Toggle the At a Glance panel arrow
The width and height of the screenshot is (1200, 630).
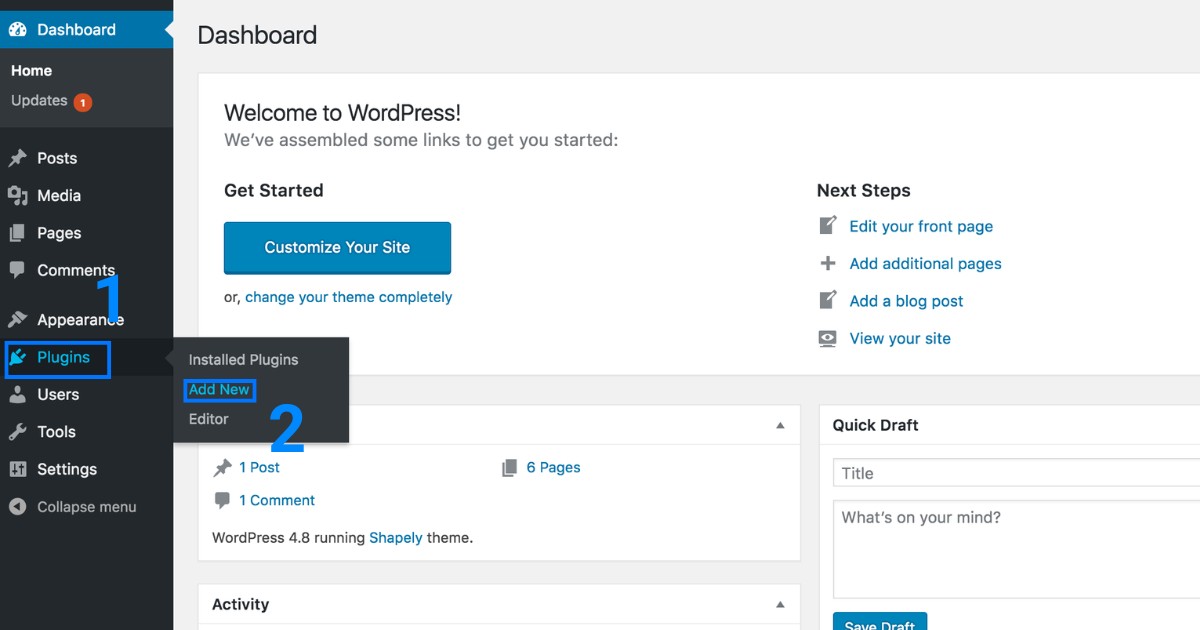point(780,426)
